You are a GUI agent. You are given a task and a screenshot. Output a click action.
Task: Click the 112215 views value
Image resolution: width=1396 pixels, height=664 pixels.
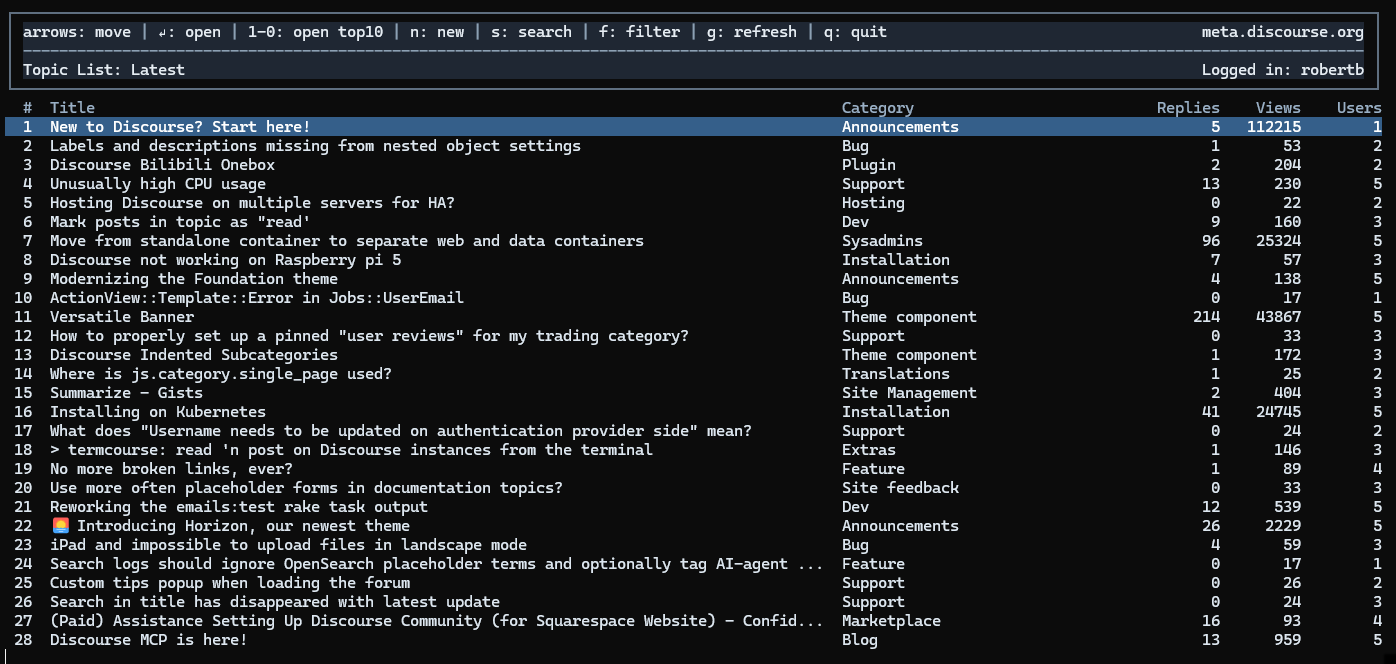(x=1274, y=127)
